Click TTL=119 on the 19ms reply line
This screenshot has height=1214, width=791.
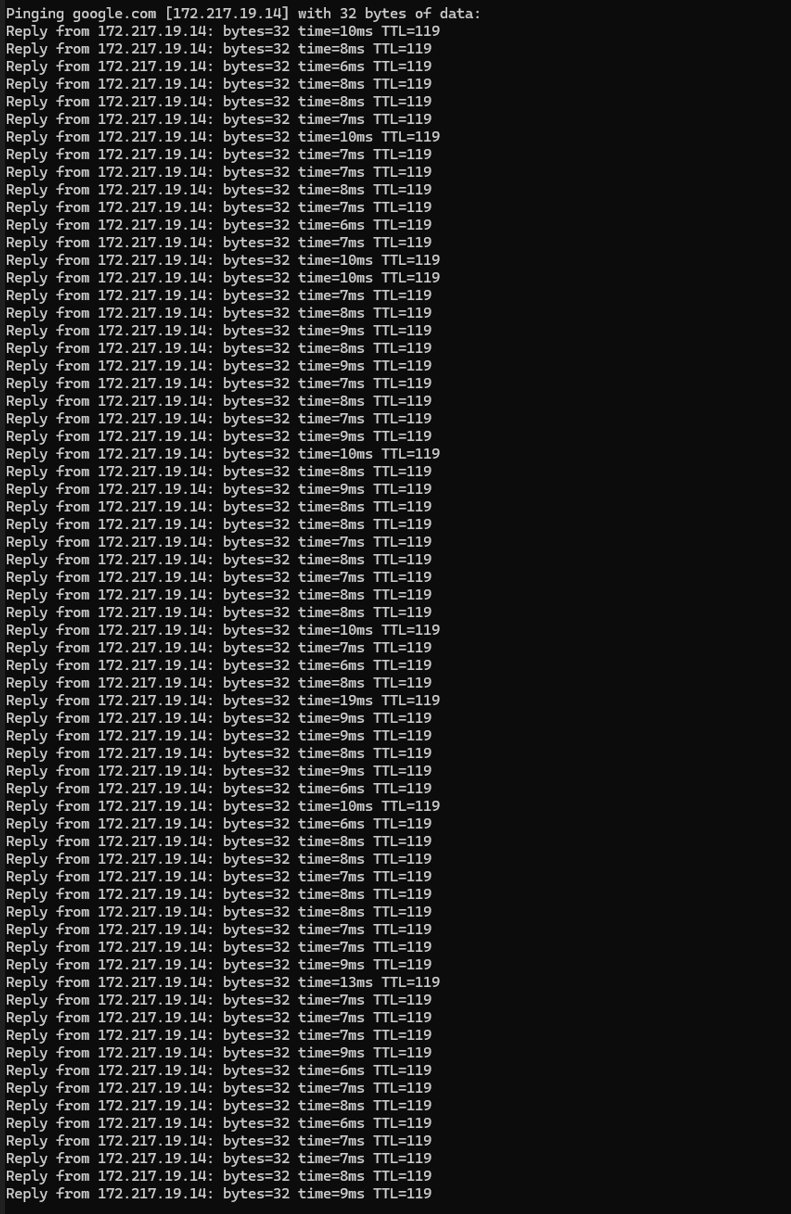[x=410, y=700]
